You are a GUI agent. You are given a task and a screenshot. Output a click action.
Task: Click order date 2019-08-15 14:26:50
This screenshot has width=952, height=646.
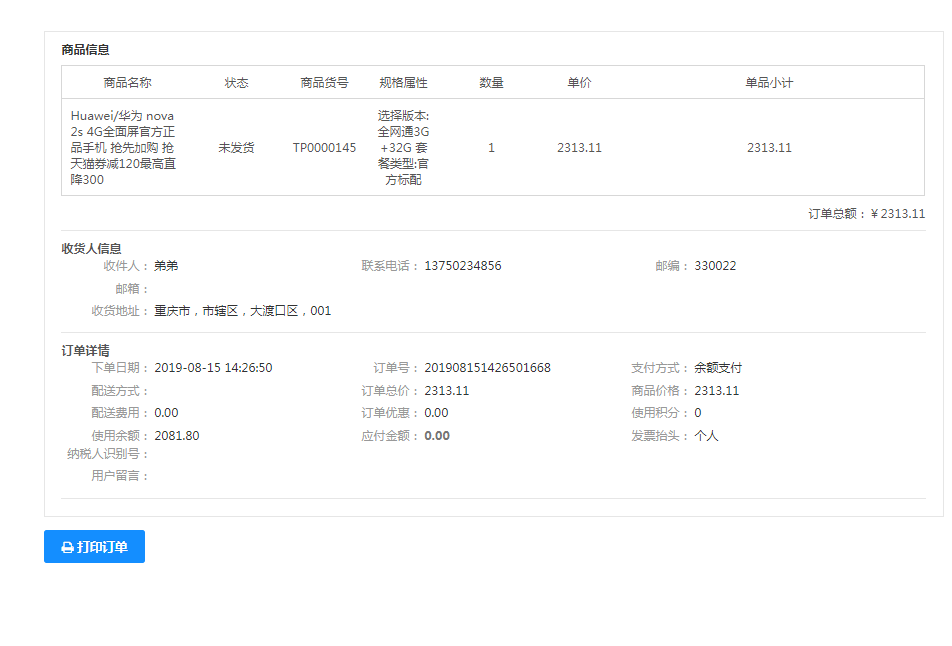[x=213, y=368]
